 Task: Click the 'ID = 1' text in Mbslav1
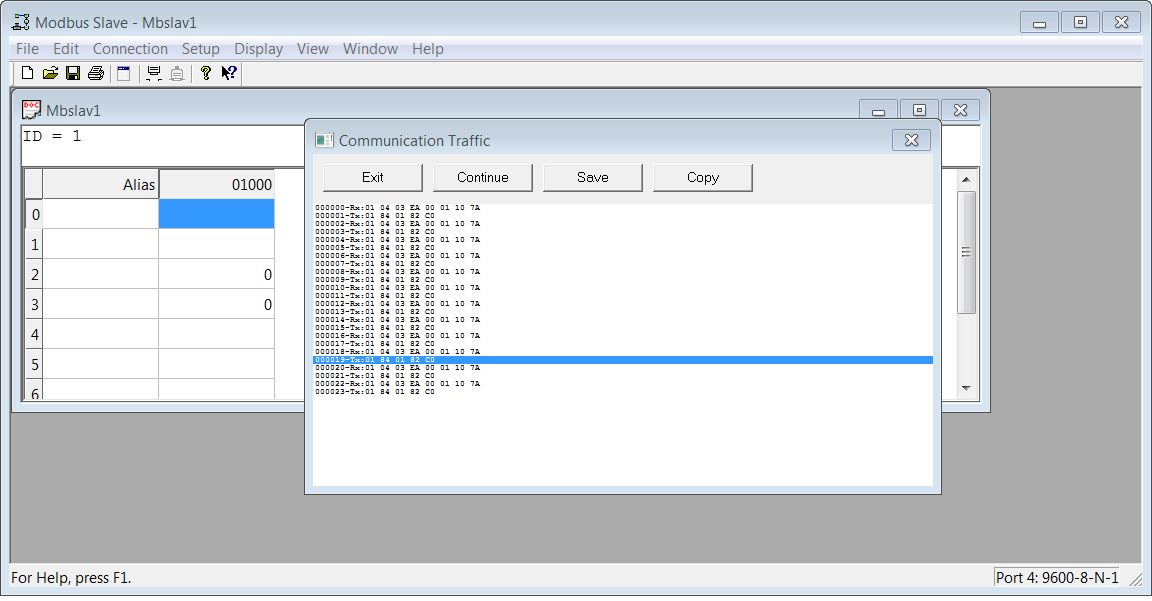[51, 136]
